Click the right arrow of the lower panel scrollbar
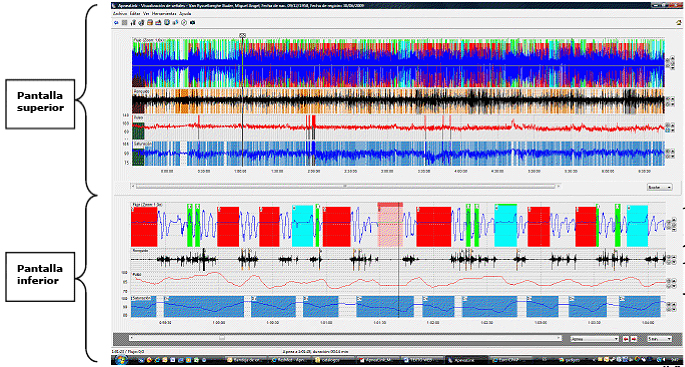Viewport: 685px width, 367px height. [559, 338]
